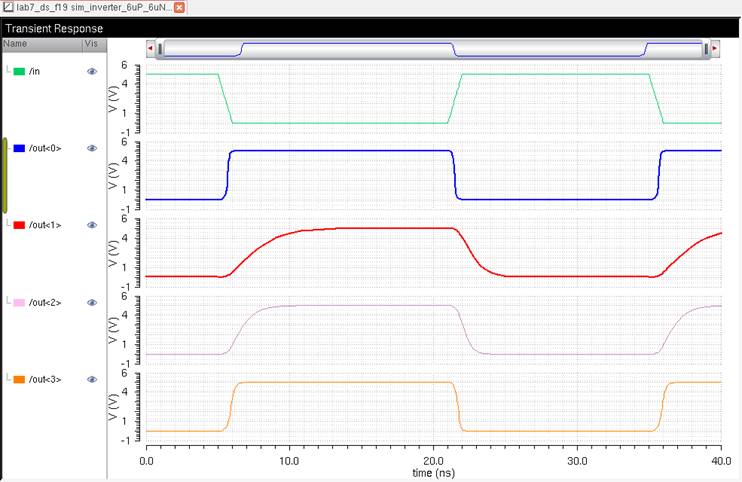Select the /out<2> signal name

[x=45, y=302]
